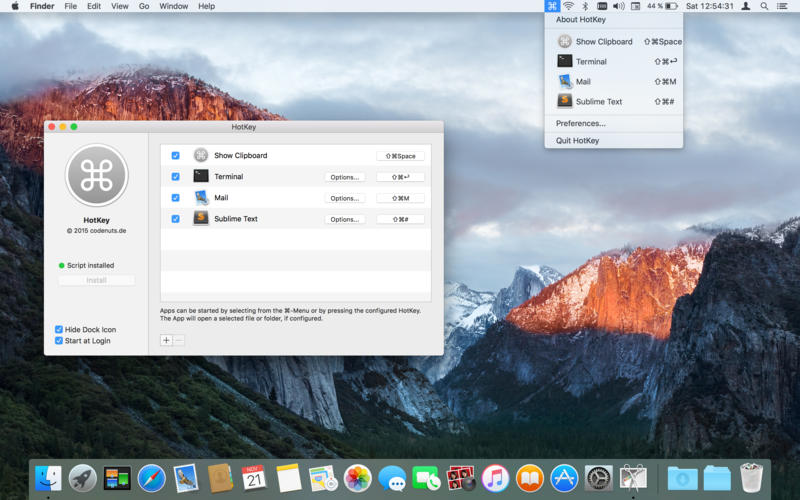800x500 pixels.
Task: Click the Show Clipboard shortcut field
Action: [x=400, y=156]
